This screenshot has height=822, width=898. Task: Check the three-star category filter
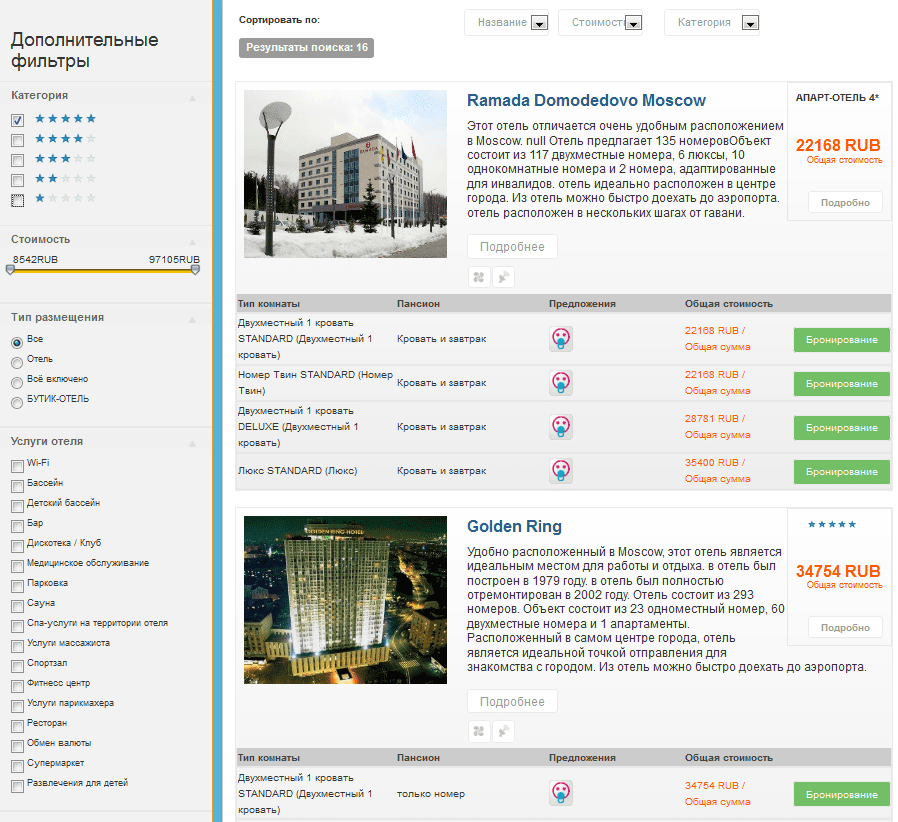pyautogui.click(x=17, y=160)
